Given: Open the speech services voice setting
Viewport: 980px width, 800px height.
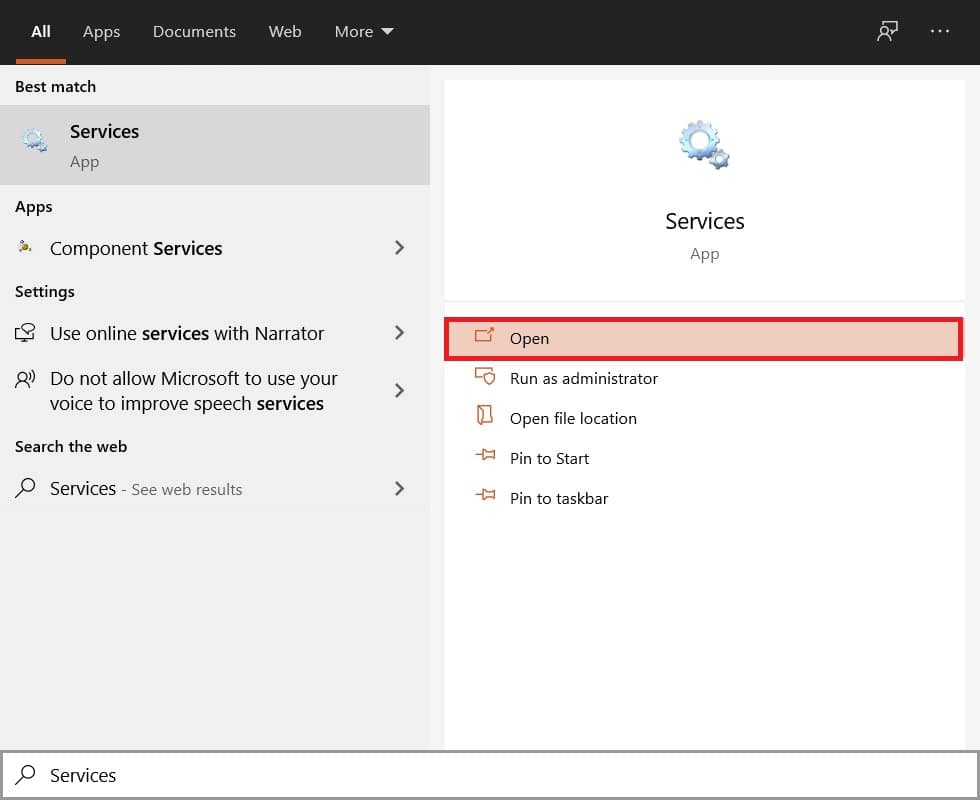Looking at the screenshot, I should tap(193, 391).
